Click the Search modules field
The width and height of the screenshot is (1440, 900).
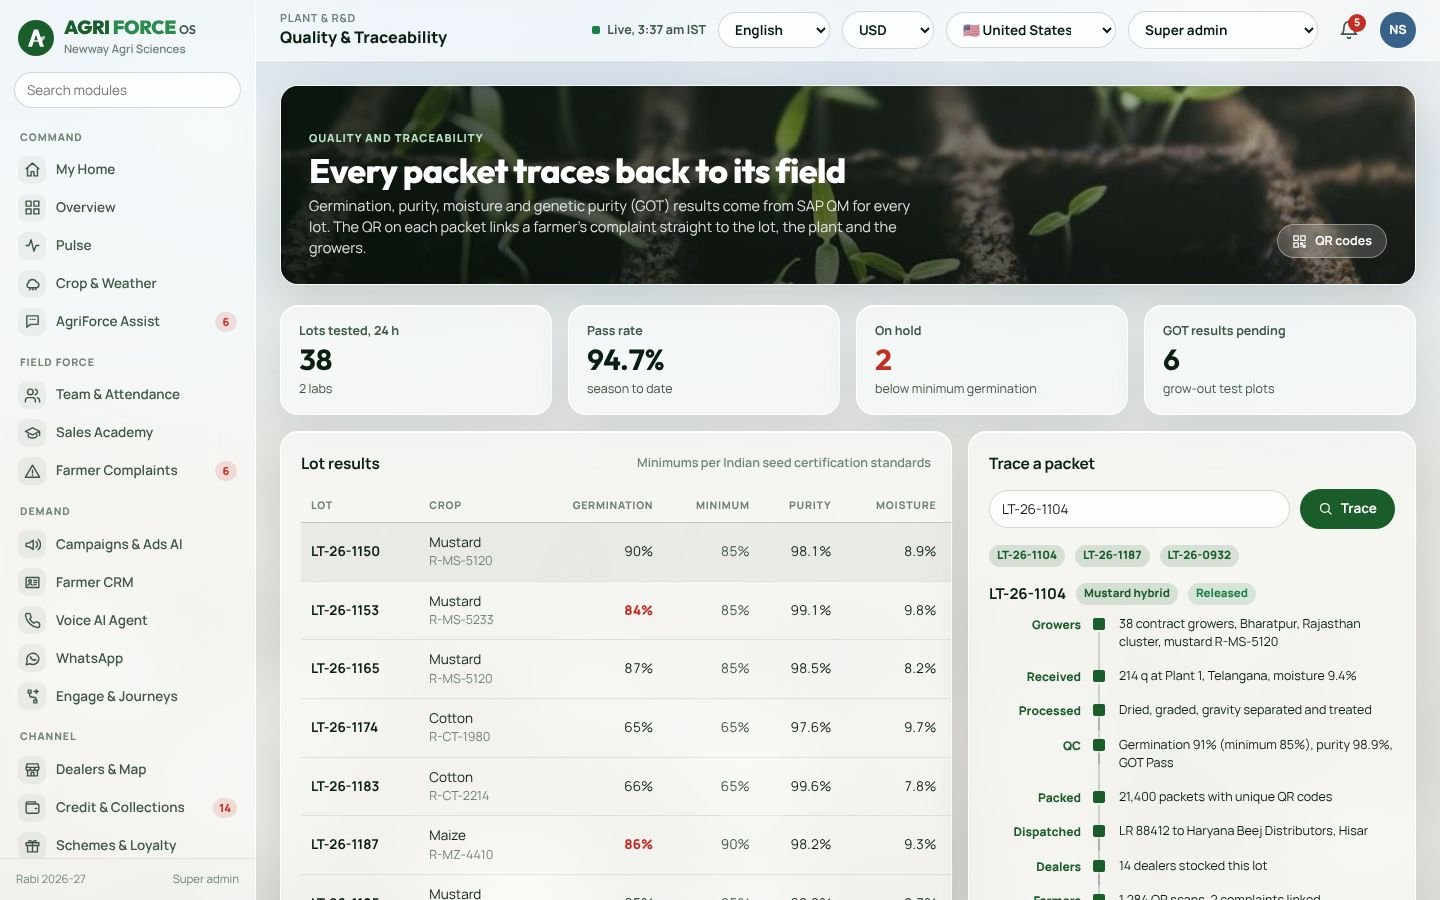(128, 90)
